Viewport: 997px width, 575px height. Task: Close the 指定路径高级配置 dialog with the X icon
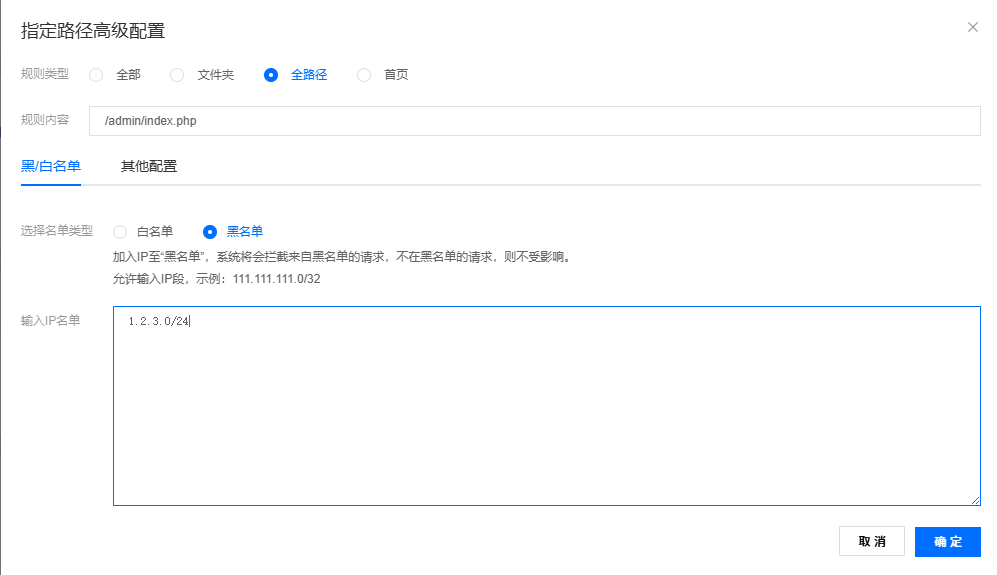(x=972, y=27)
